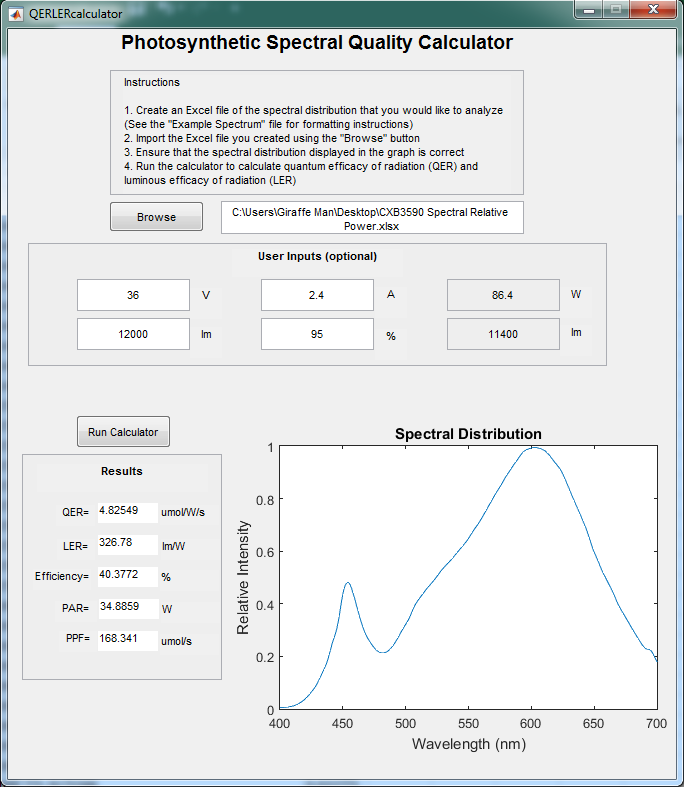Viewport: 684px width, 787px height.
Task: Click the 'User Inputs (optional)' heading
Action: point(317,256)
